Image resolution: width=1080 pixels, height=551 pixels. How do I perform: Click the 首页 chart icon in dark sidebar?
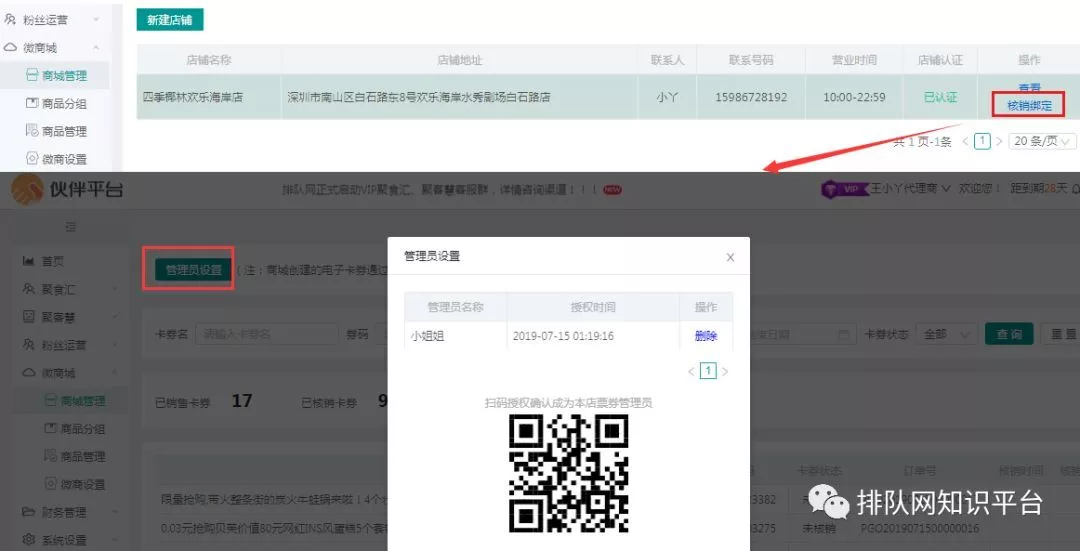click(x=28, y=261)
